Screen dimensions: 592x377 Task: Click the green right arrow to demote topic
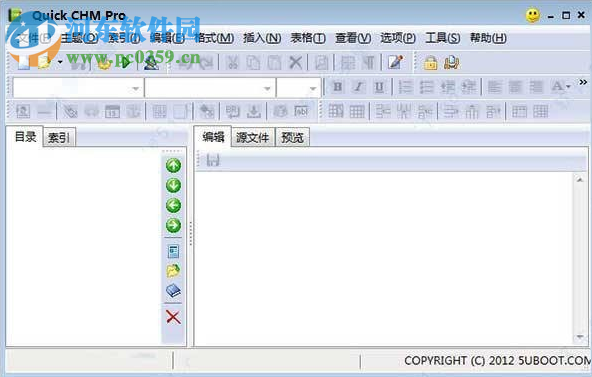tap(173, 225)
